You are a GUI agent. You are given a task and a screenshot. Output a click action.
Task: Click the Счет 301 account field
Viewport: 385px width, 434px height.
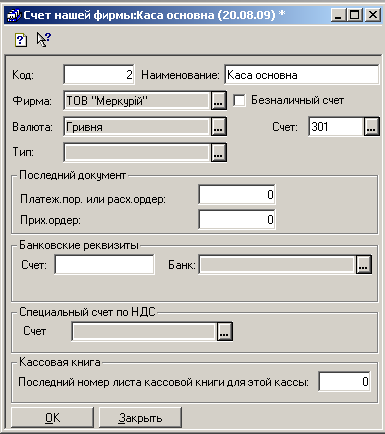tap(336, 126)
